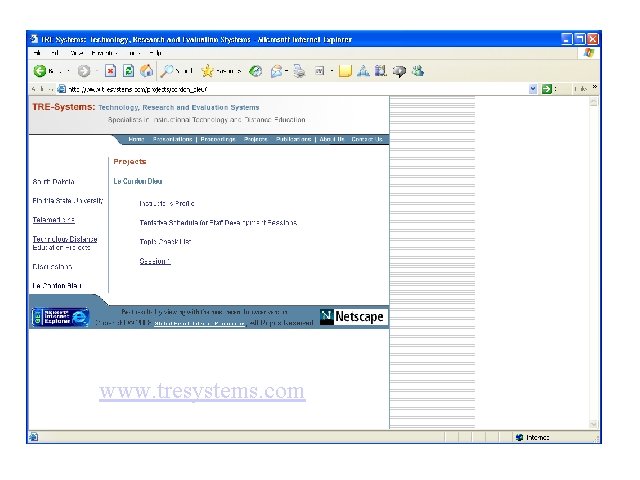This screenshot has height=480, width=640.
Task: Open the View menu
Action: pos(76,53)
